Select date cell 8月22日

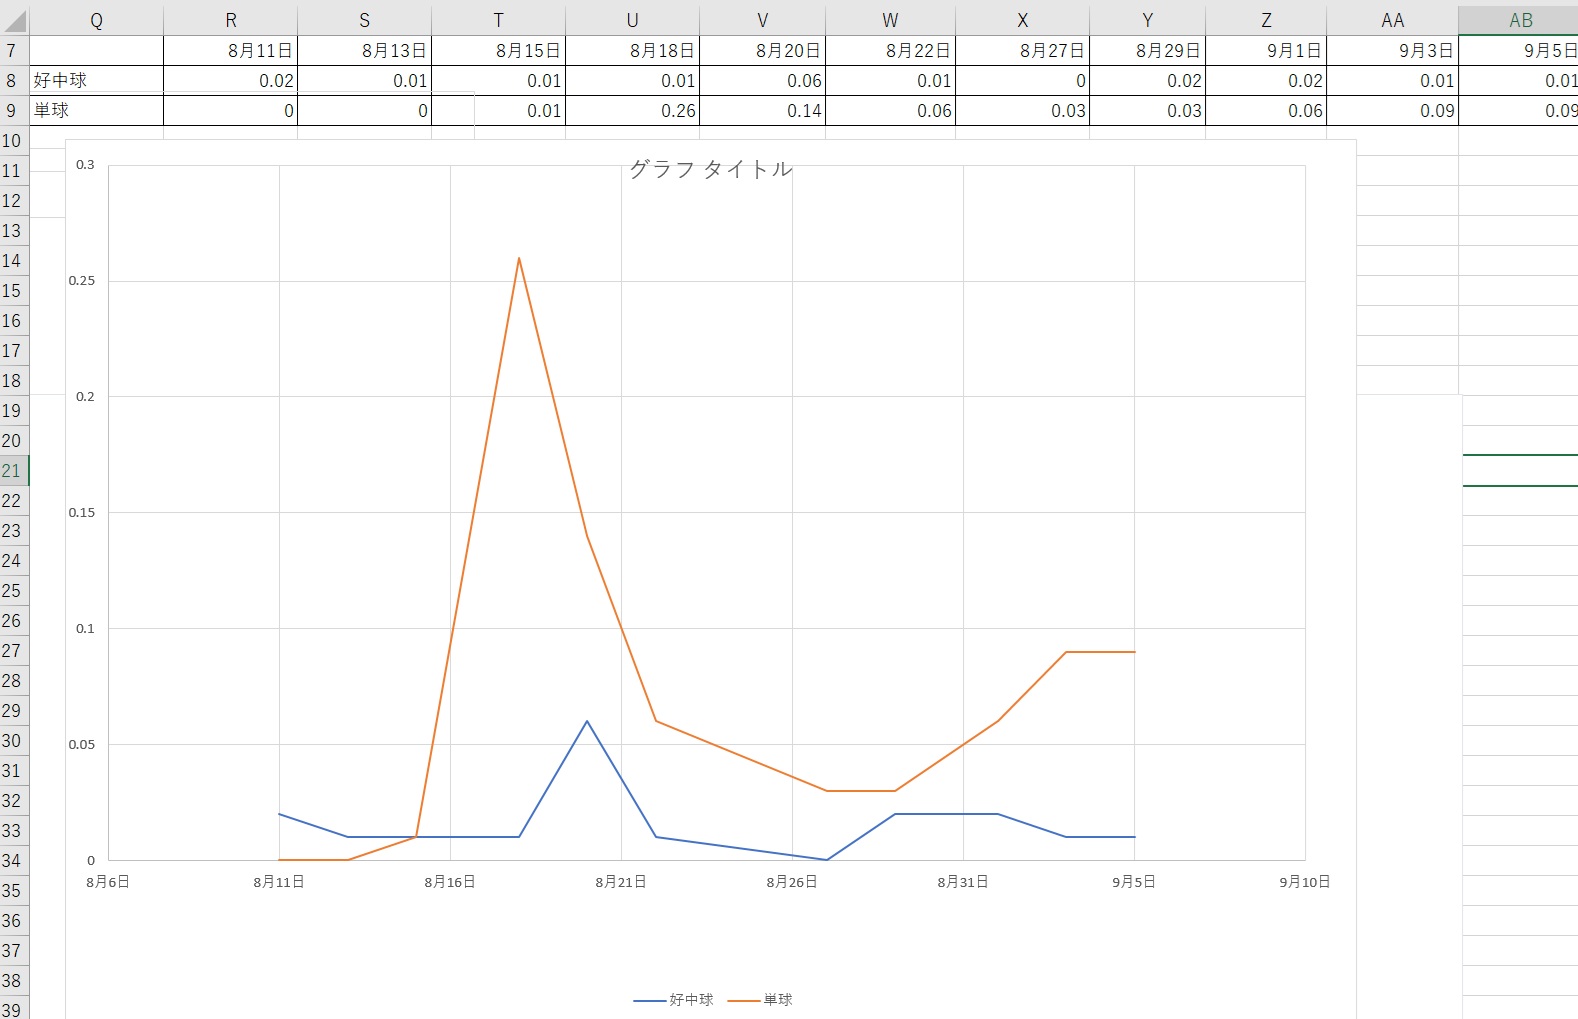click(x=891, y=51)
